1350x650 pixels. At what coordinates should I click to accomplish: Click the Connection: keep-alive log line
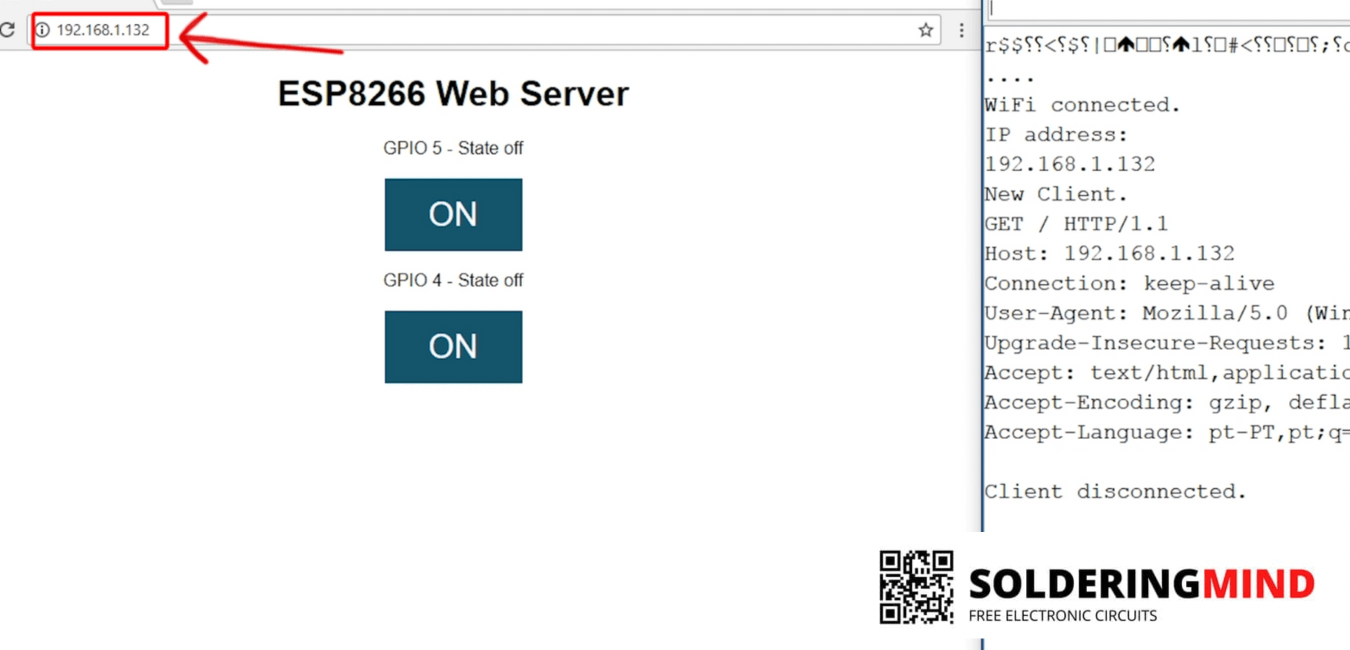1130,283
